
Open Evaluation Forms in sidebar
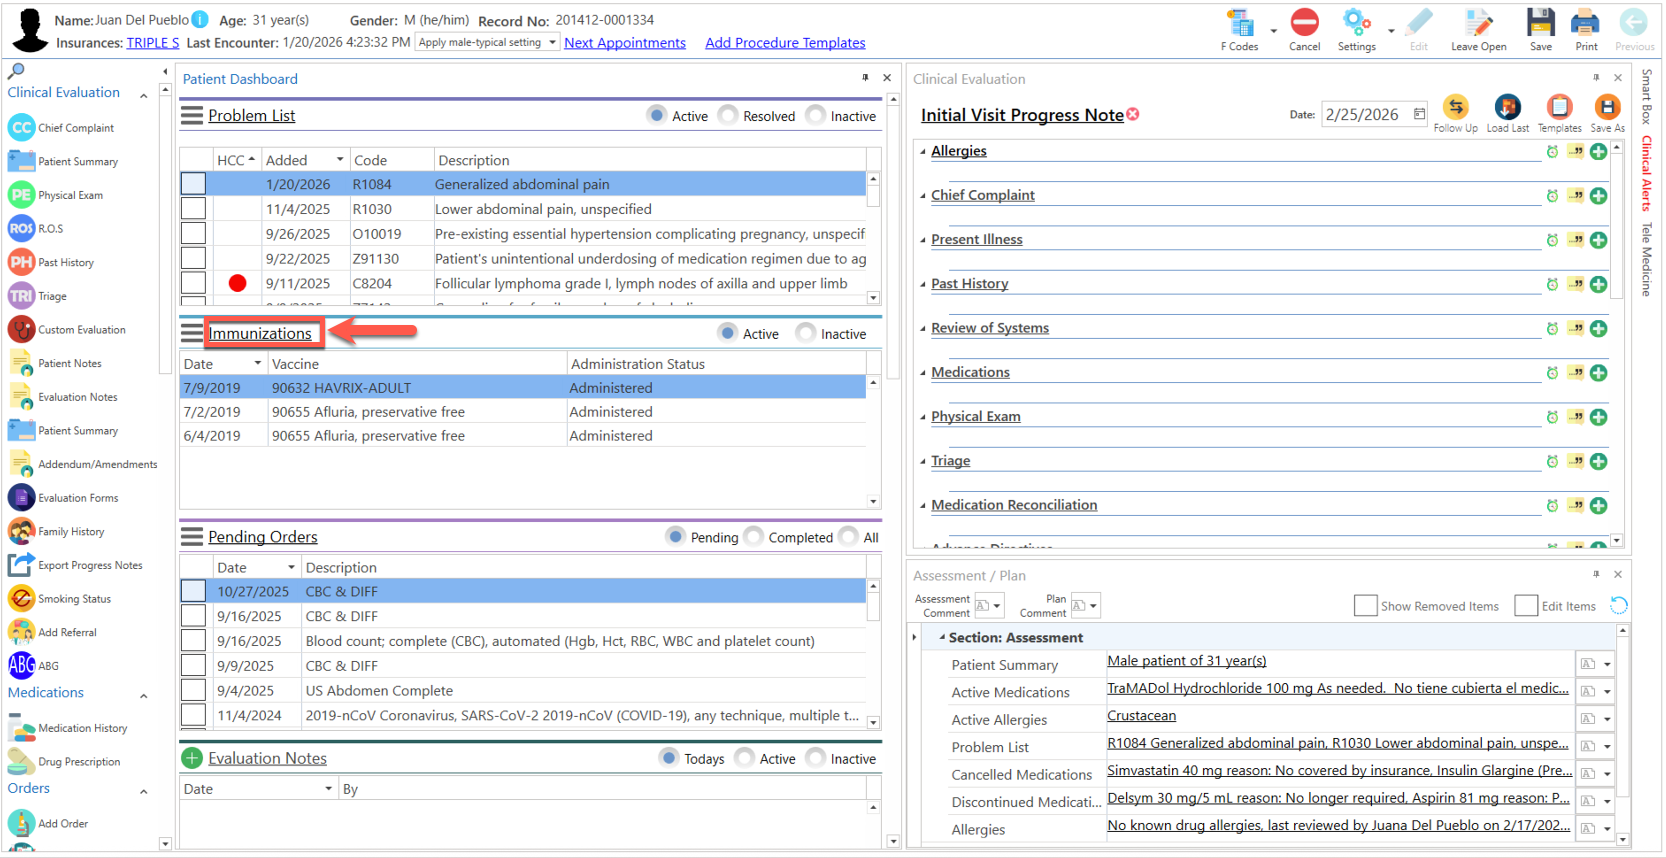click(64, 498)
